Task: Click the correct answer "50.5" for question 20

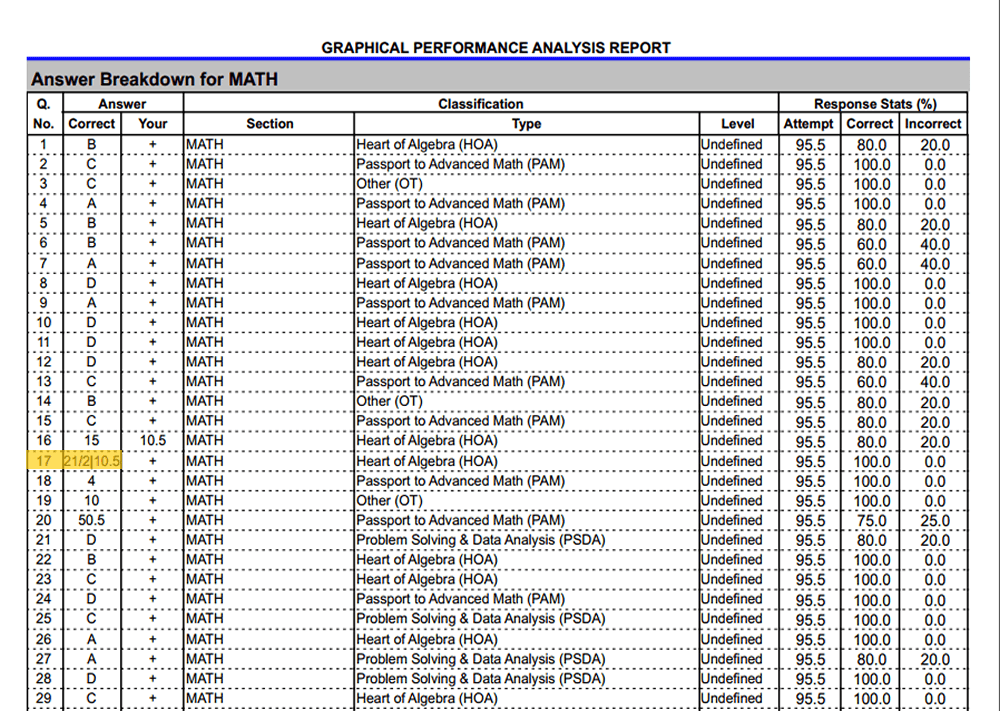Action: click(91, 520)
